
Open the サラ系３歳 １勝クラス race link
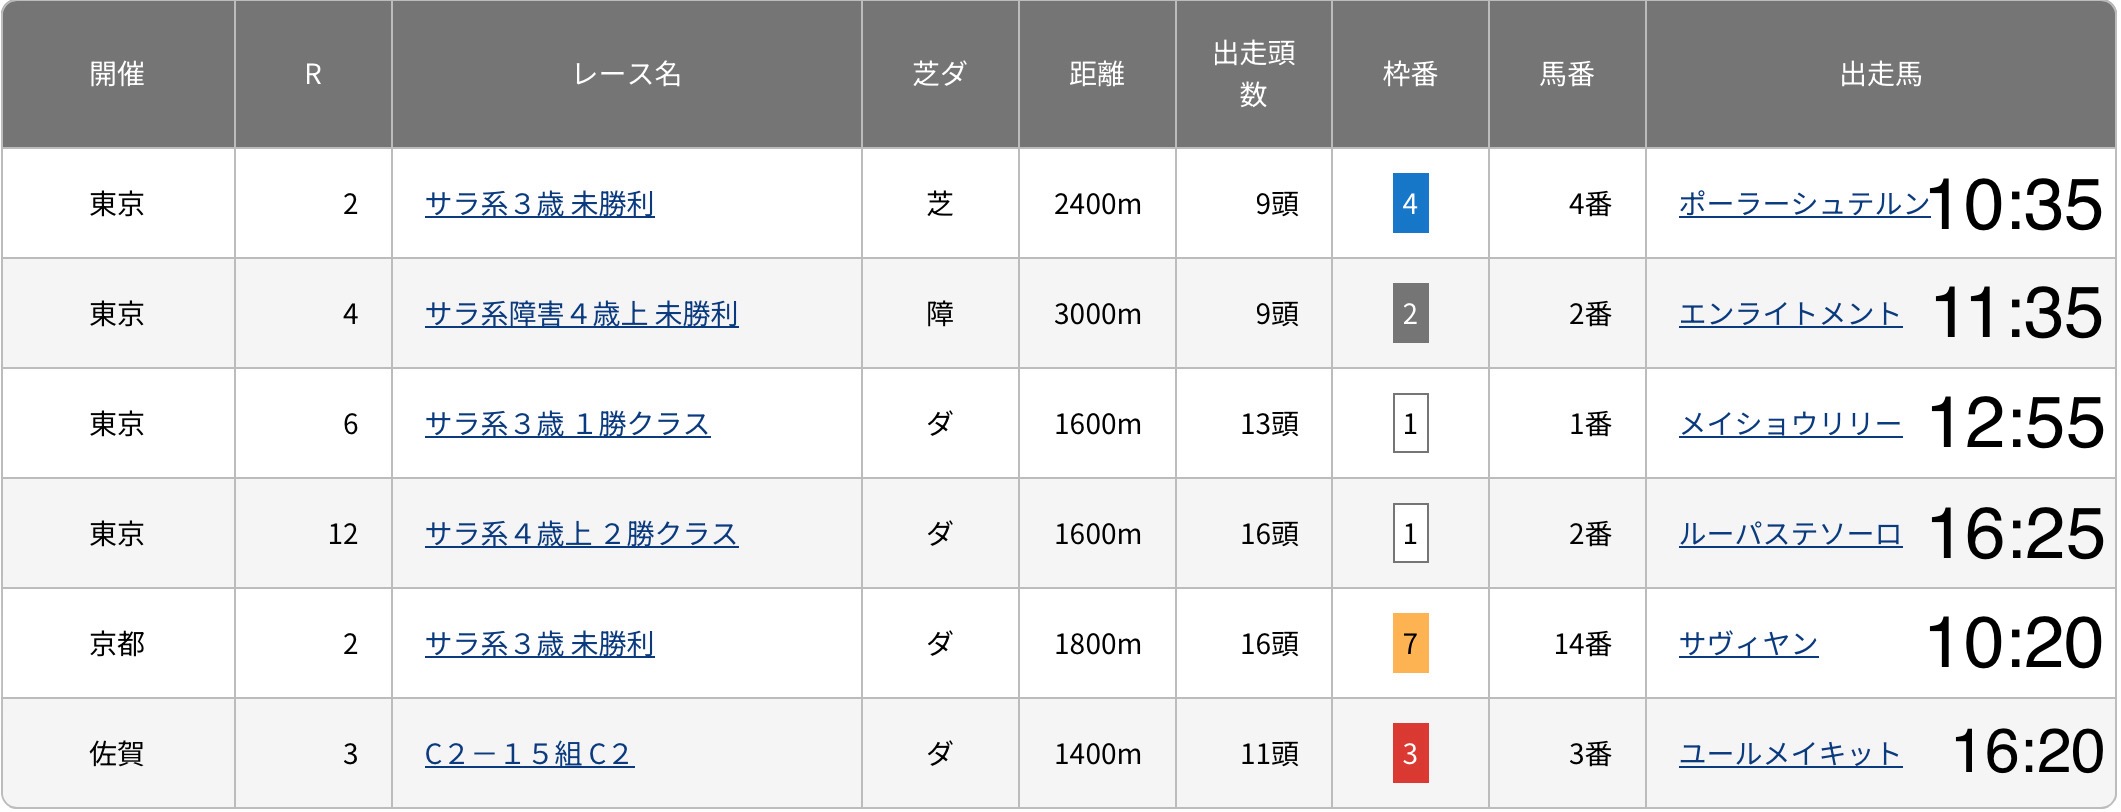[567, 424]
